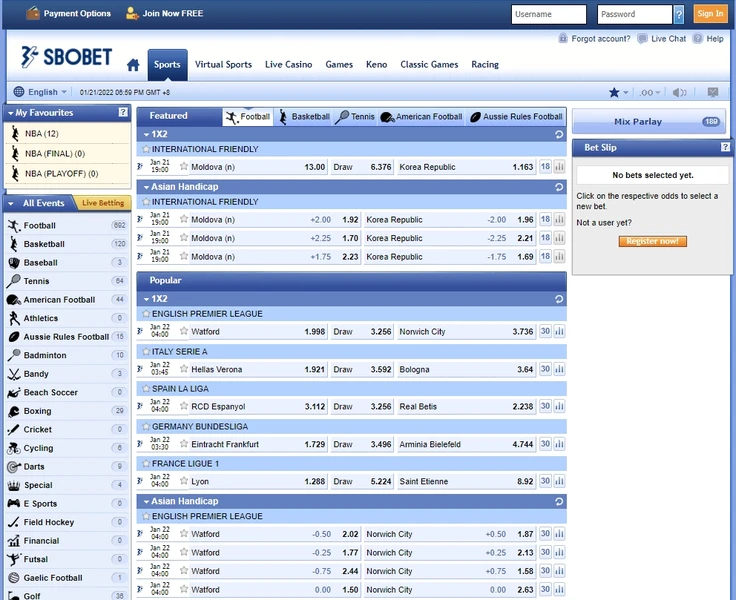Go to the Home page icon
The height and width of the screenshot is (600, 736).
[133, 65]
